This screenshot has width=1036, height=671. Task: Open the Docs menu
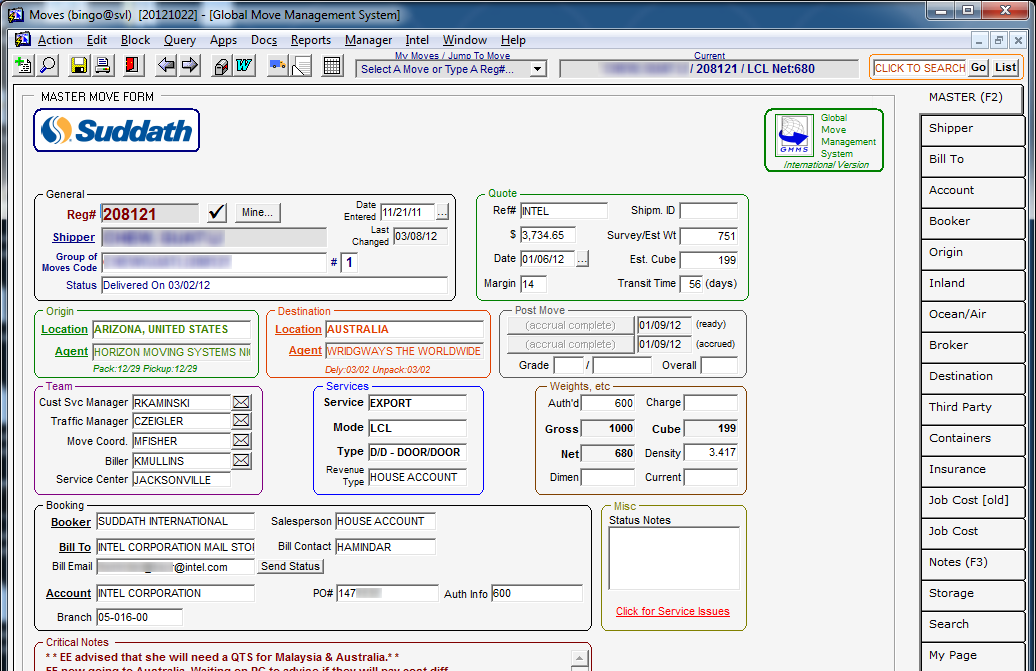264,40
